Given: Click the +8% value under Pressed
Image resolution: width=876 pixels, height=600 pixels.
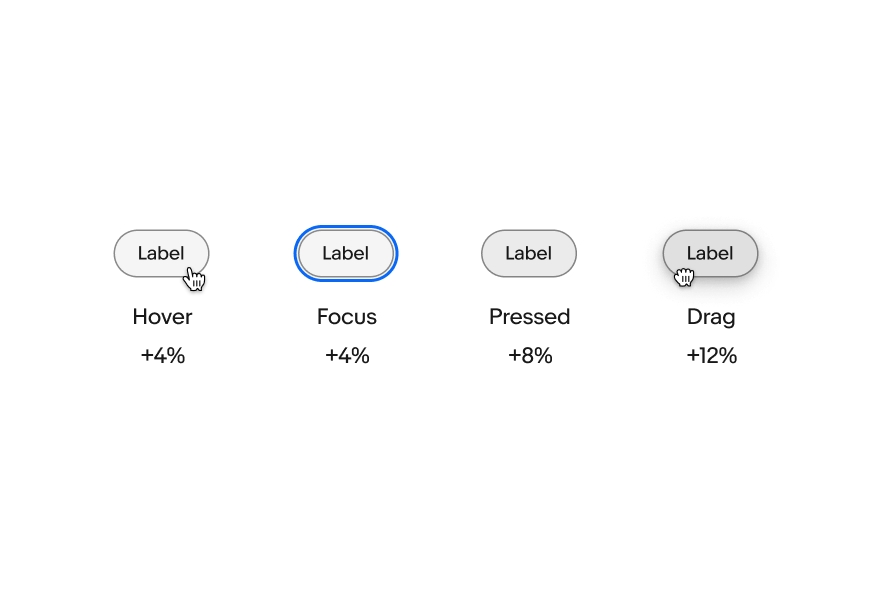Looking at the screenshot, I should [x=529, y=355].
